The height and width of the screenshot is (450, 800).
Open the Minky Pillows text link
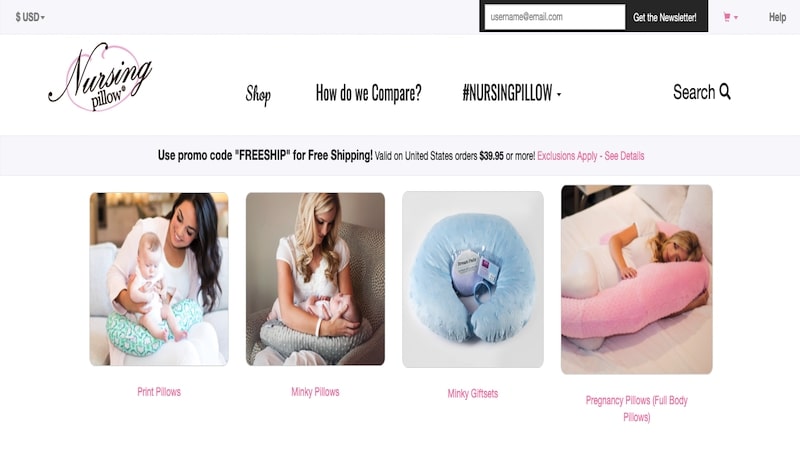click(x=315, y=392)
